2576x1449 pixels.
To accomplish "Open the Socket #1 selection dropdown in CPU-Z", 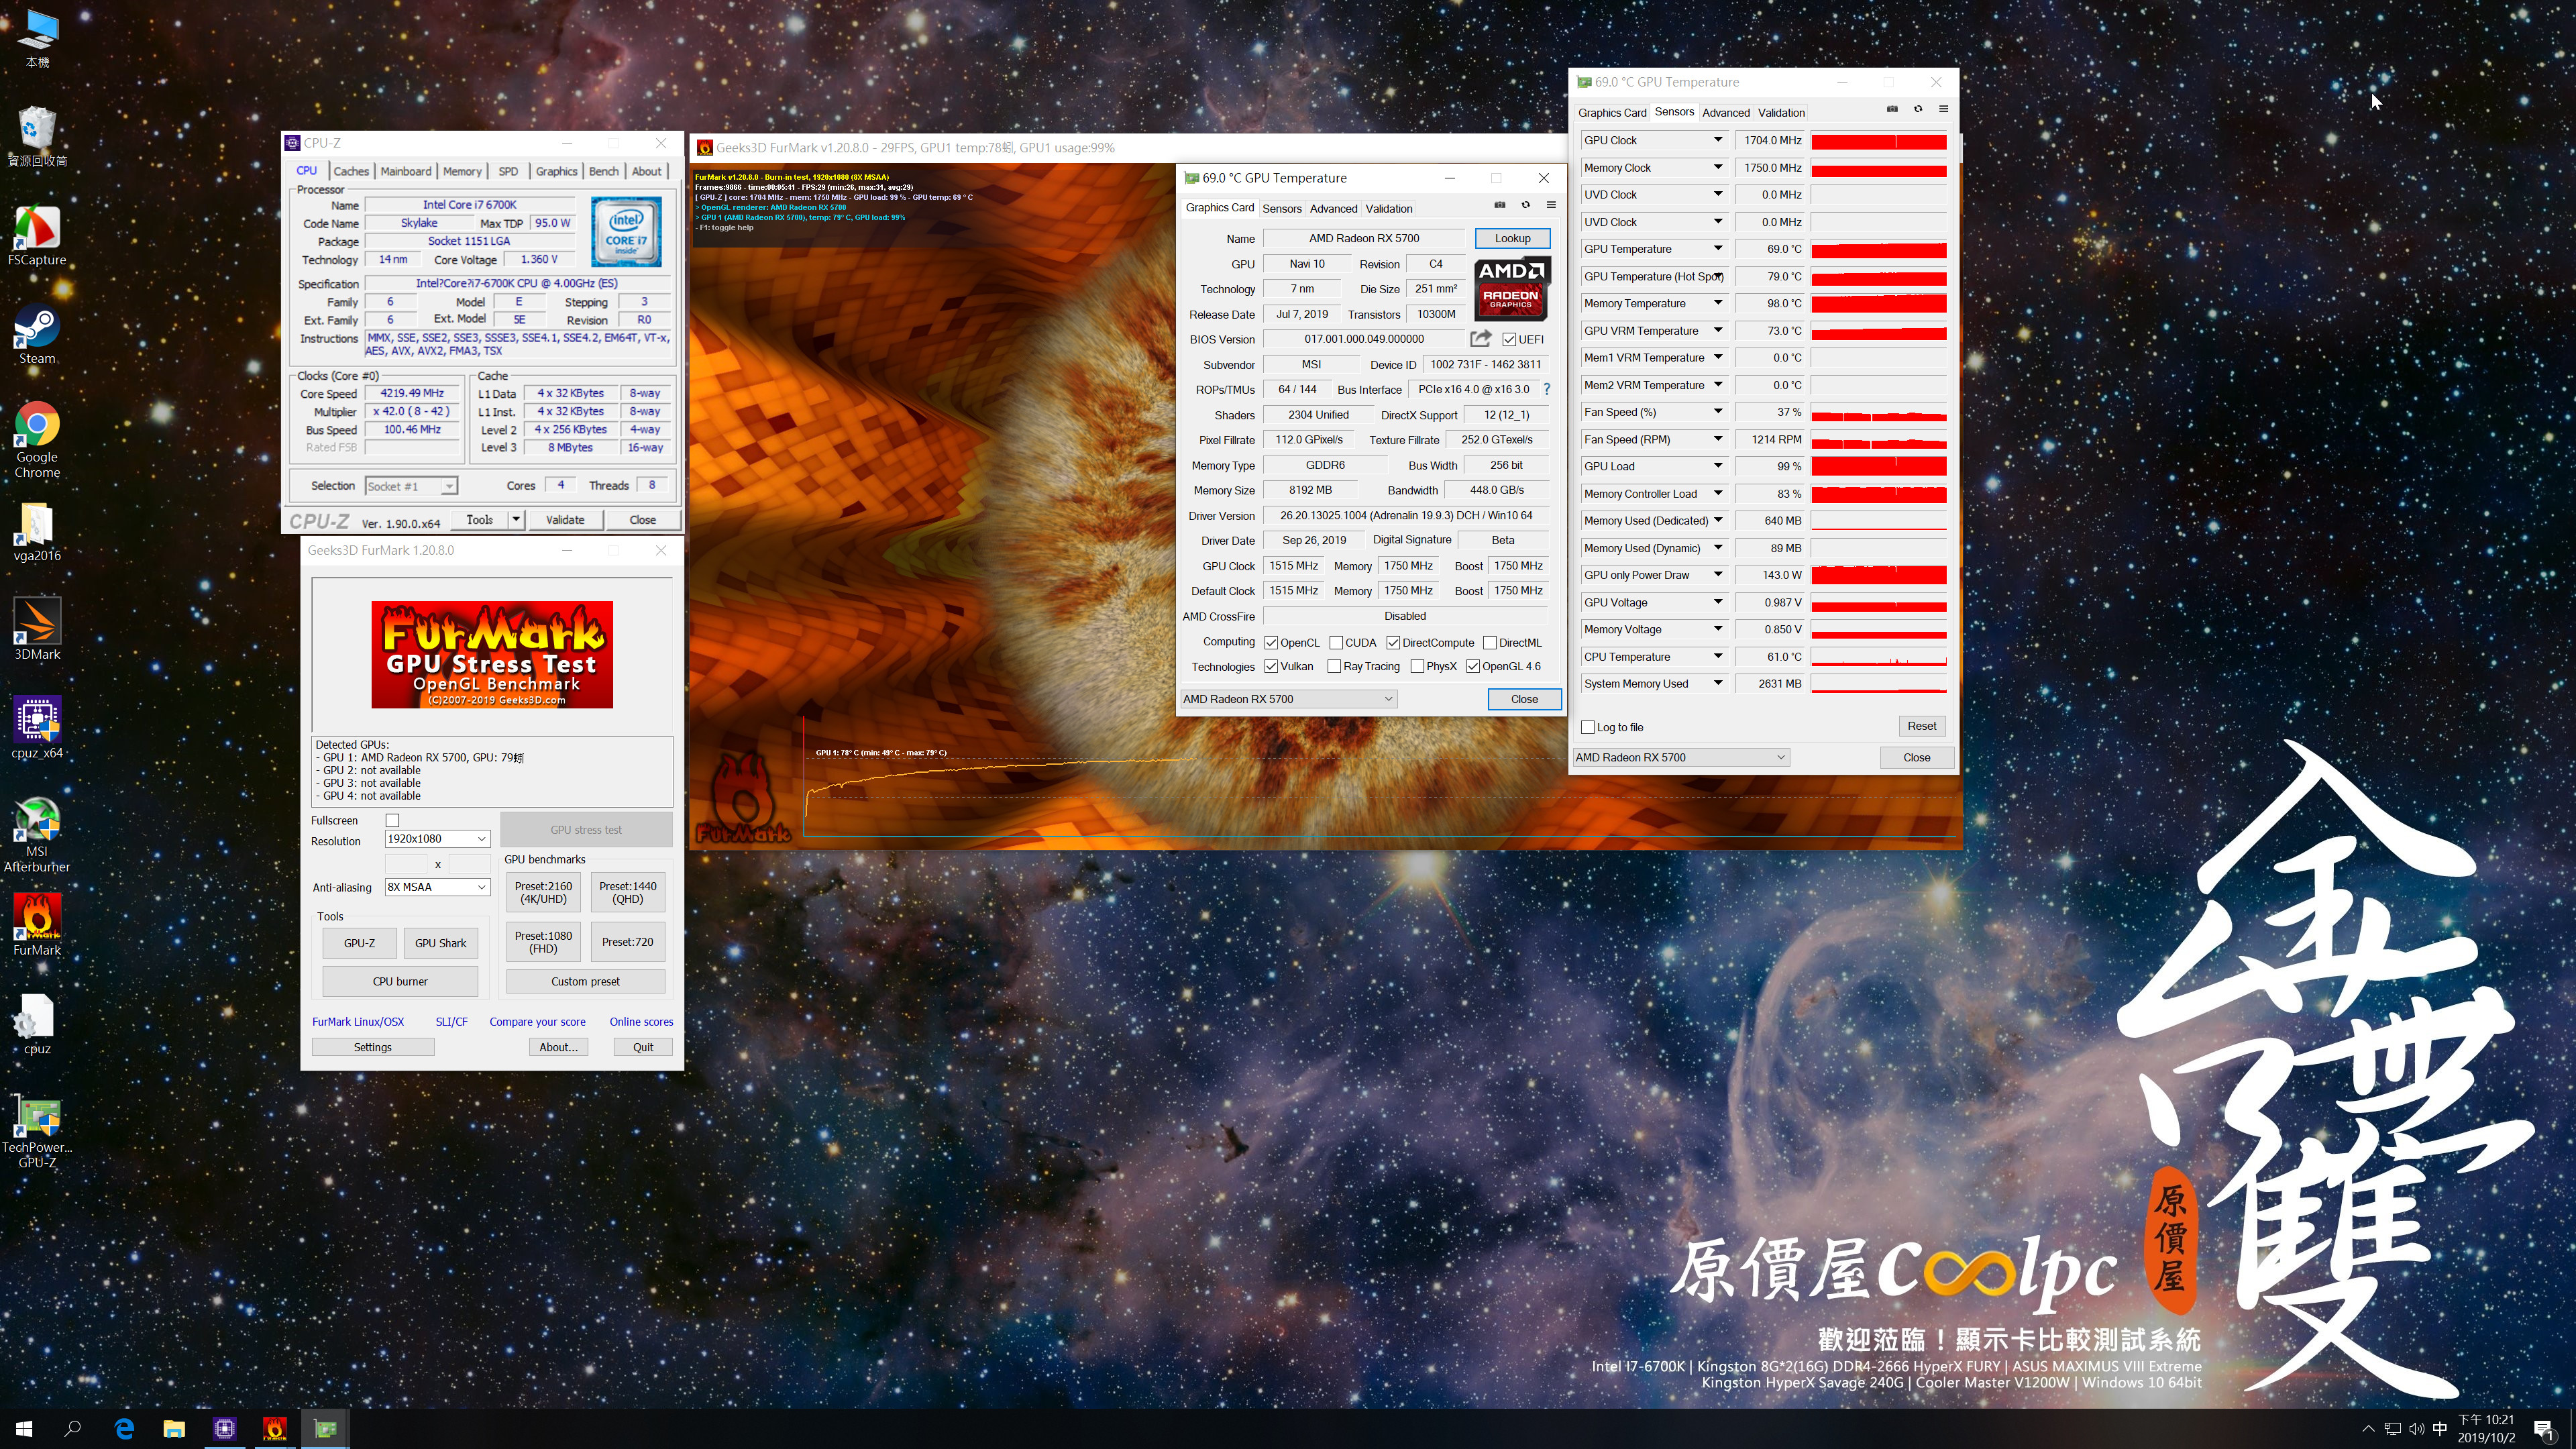I will point(411,486).
